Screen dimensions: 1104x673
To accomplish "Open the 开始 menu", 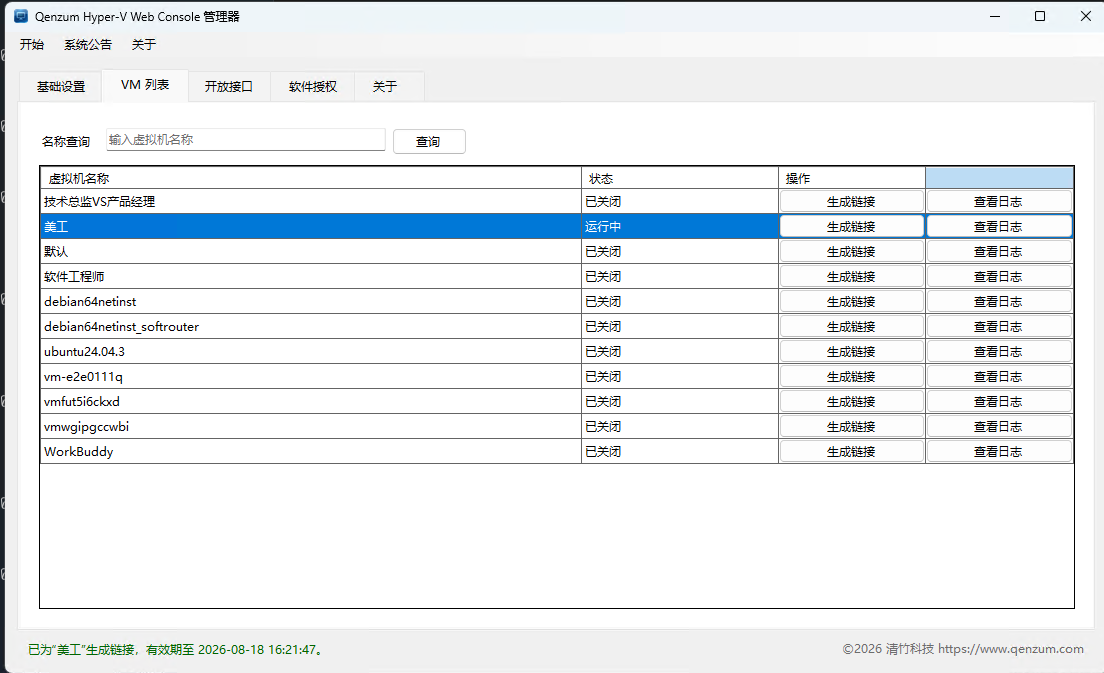I will point(32,44).
